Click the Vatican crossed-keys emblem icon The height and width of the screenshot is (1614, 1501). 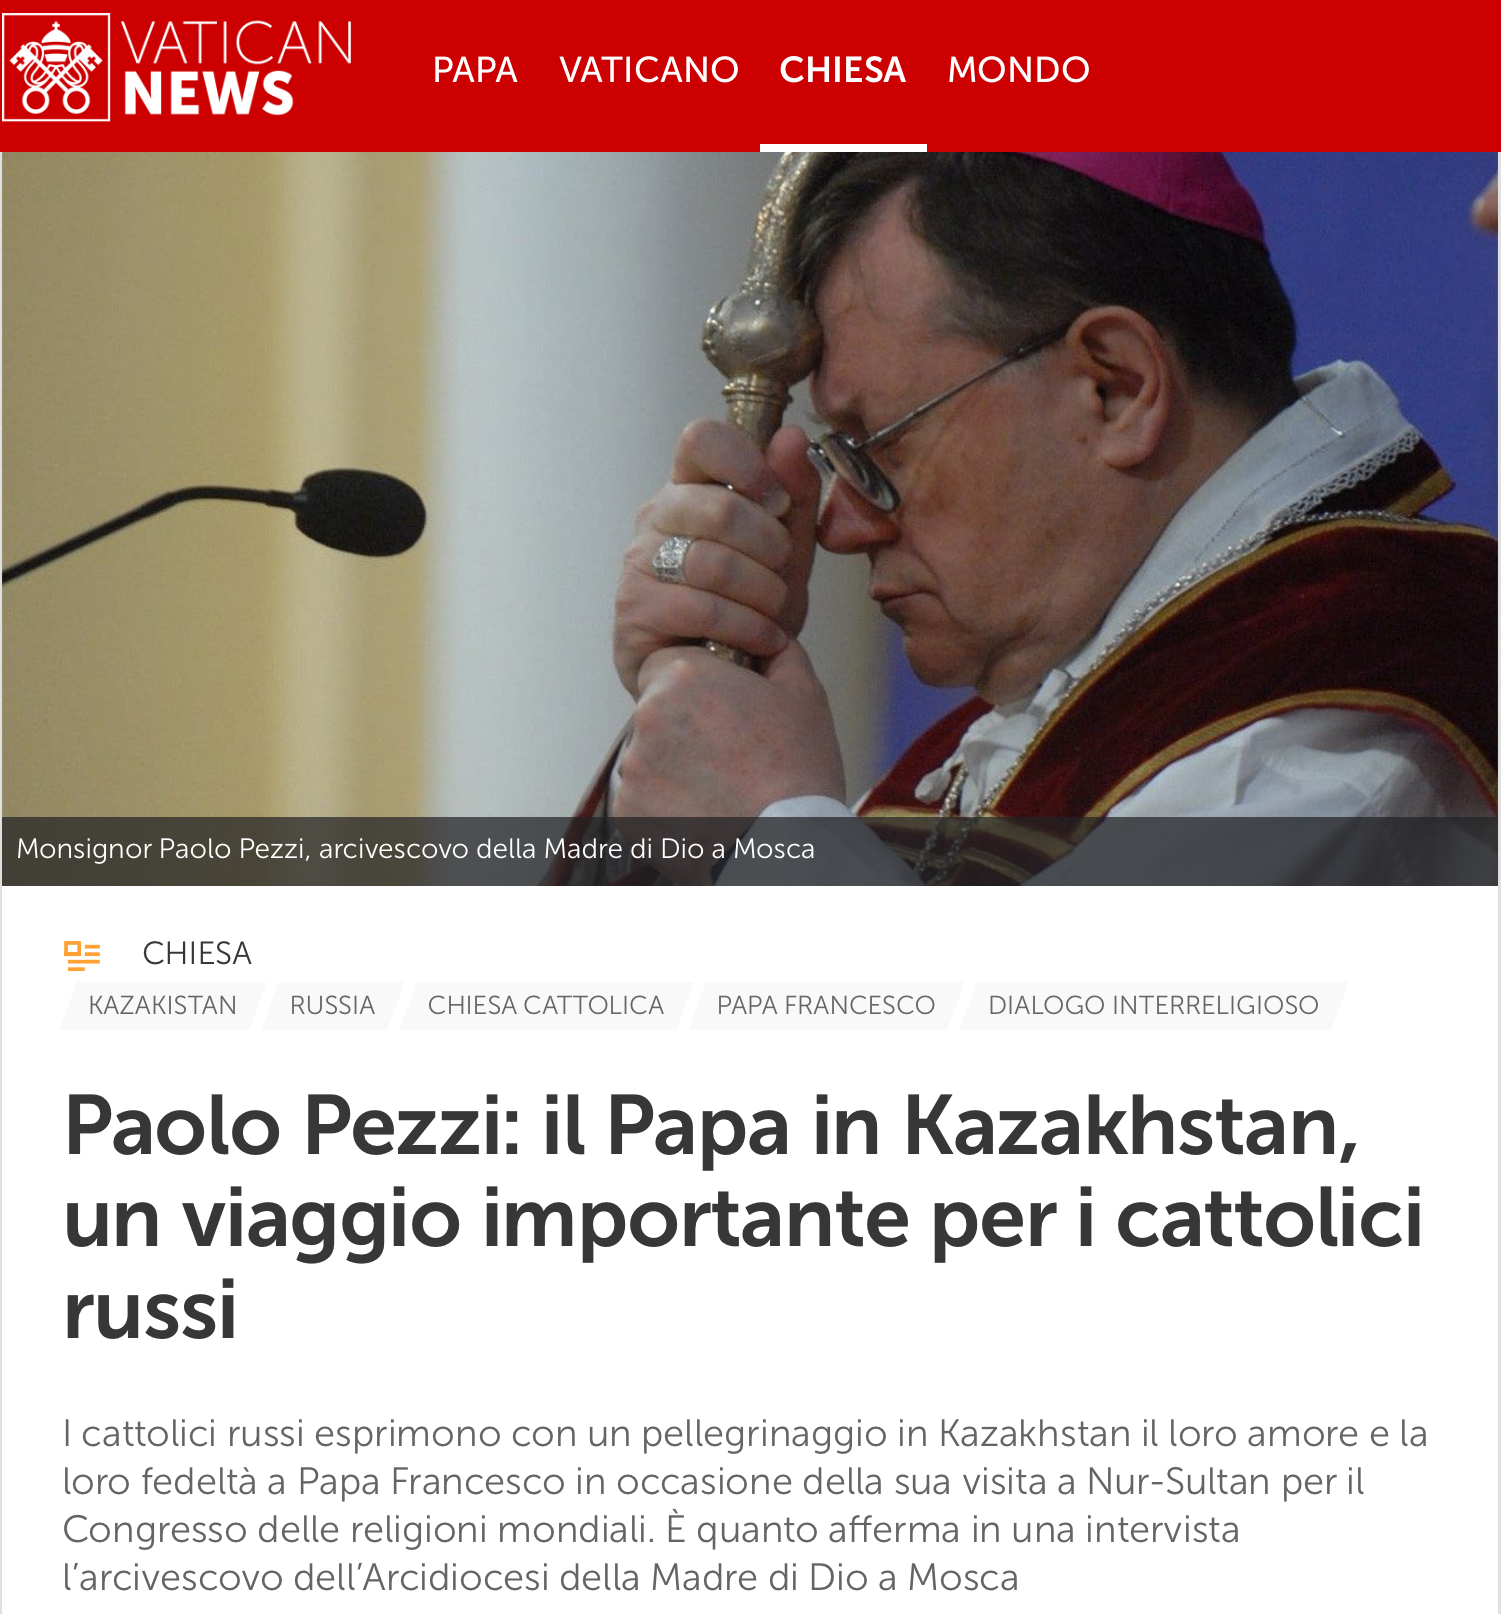click(56, 67)
